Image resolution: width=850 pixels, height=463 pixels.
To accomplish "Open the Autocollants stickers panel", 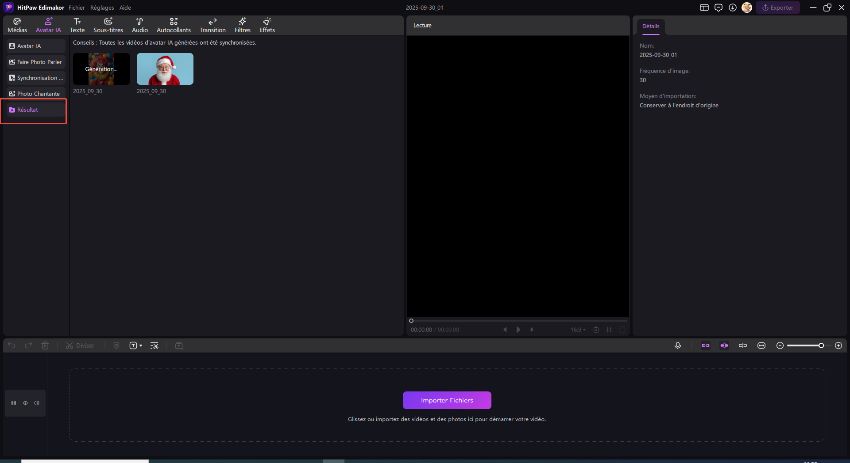I will point(173,25).
